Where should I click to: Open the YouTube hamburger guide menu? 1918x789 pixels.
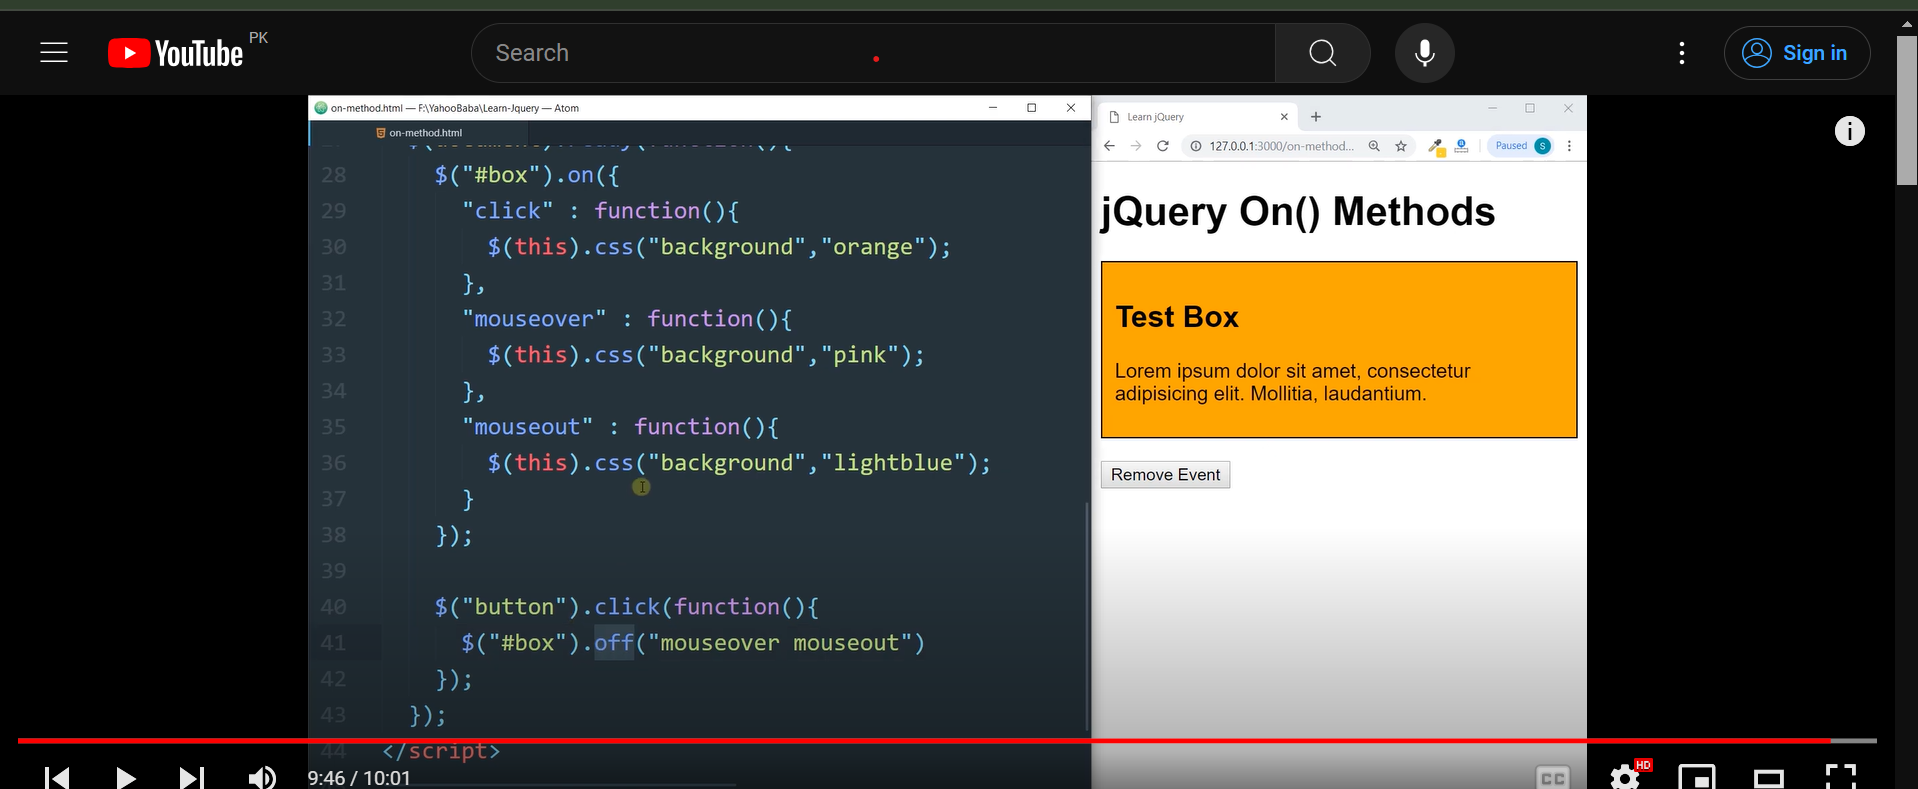coord(54,53)
